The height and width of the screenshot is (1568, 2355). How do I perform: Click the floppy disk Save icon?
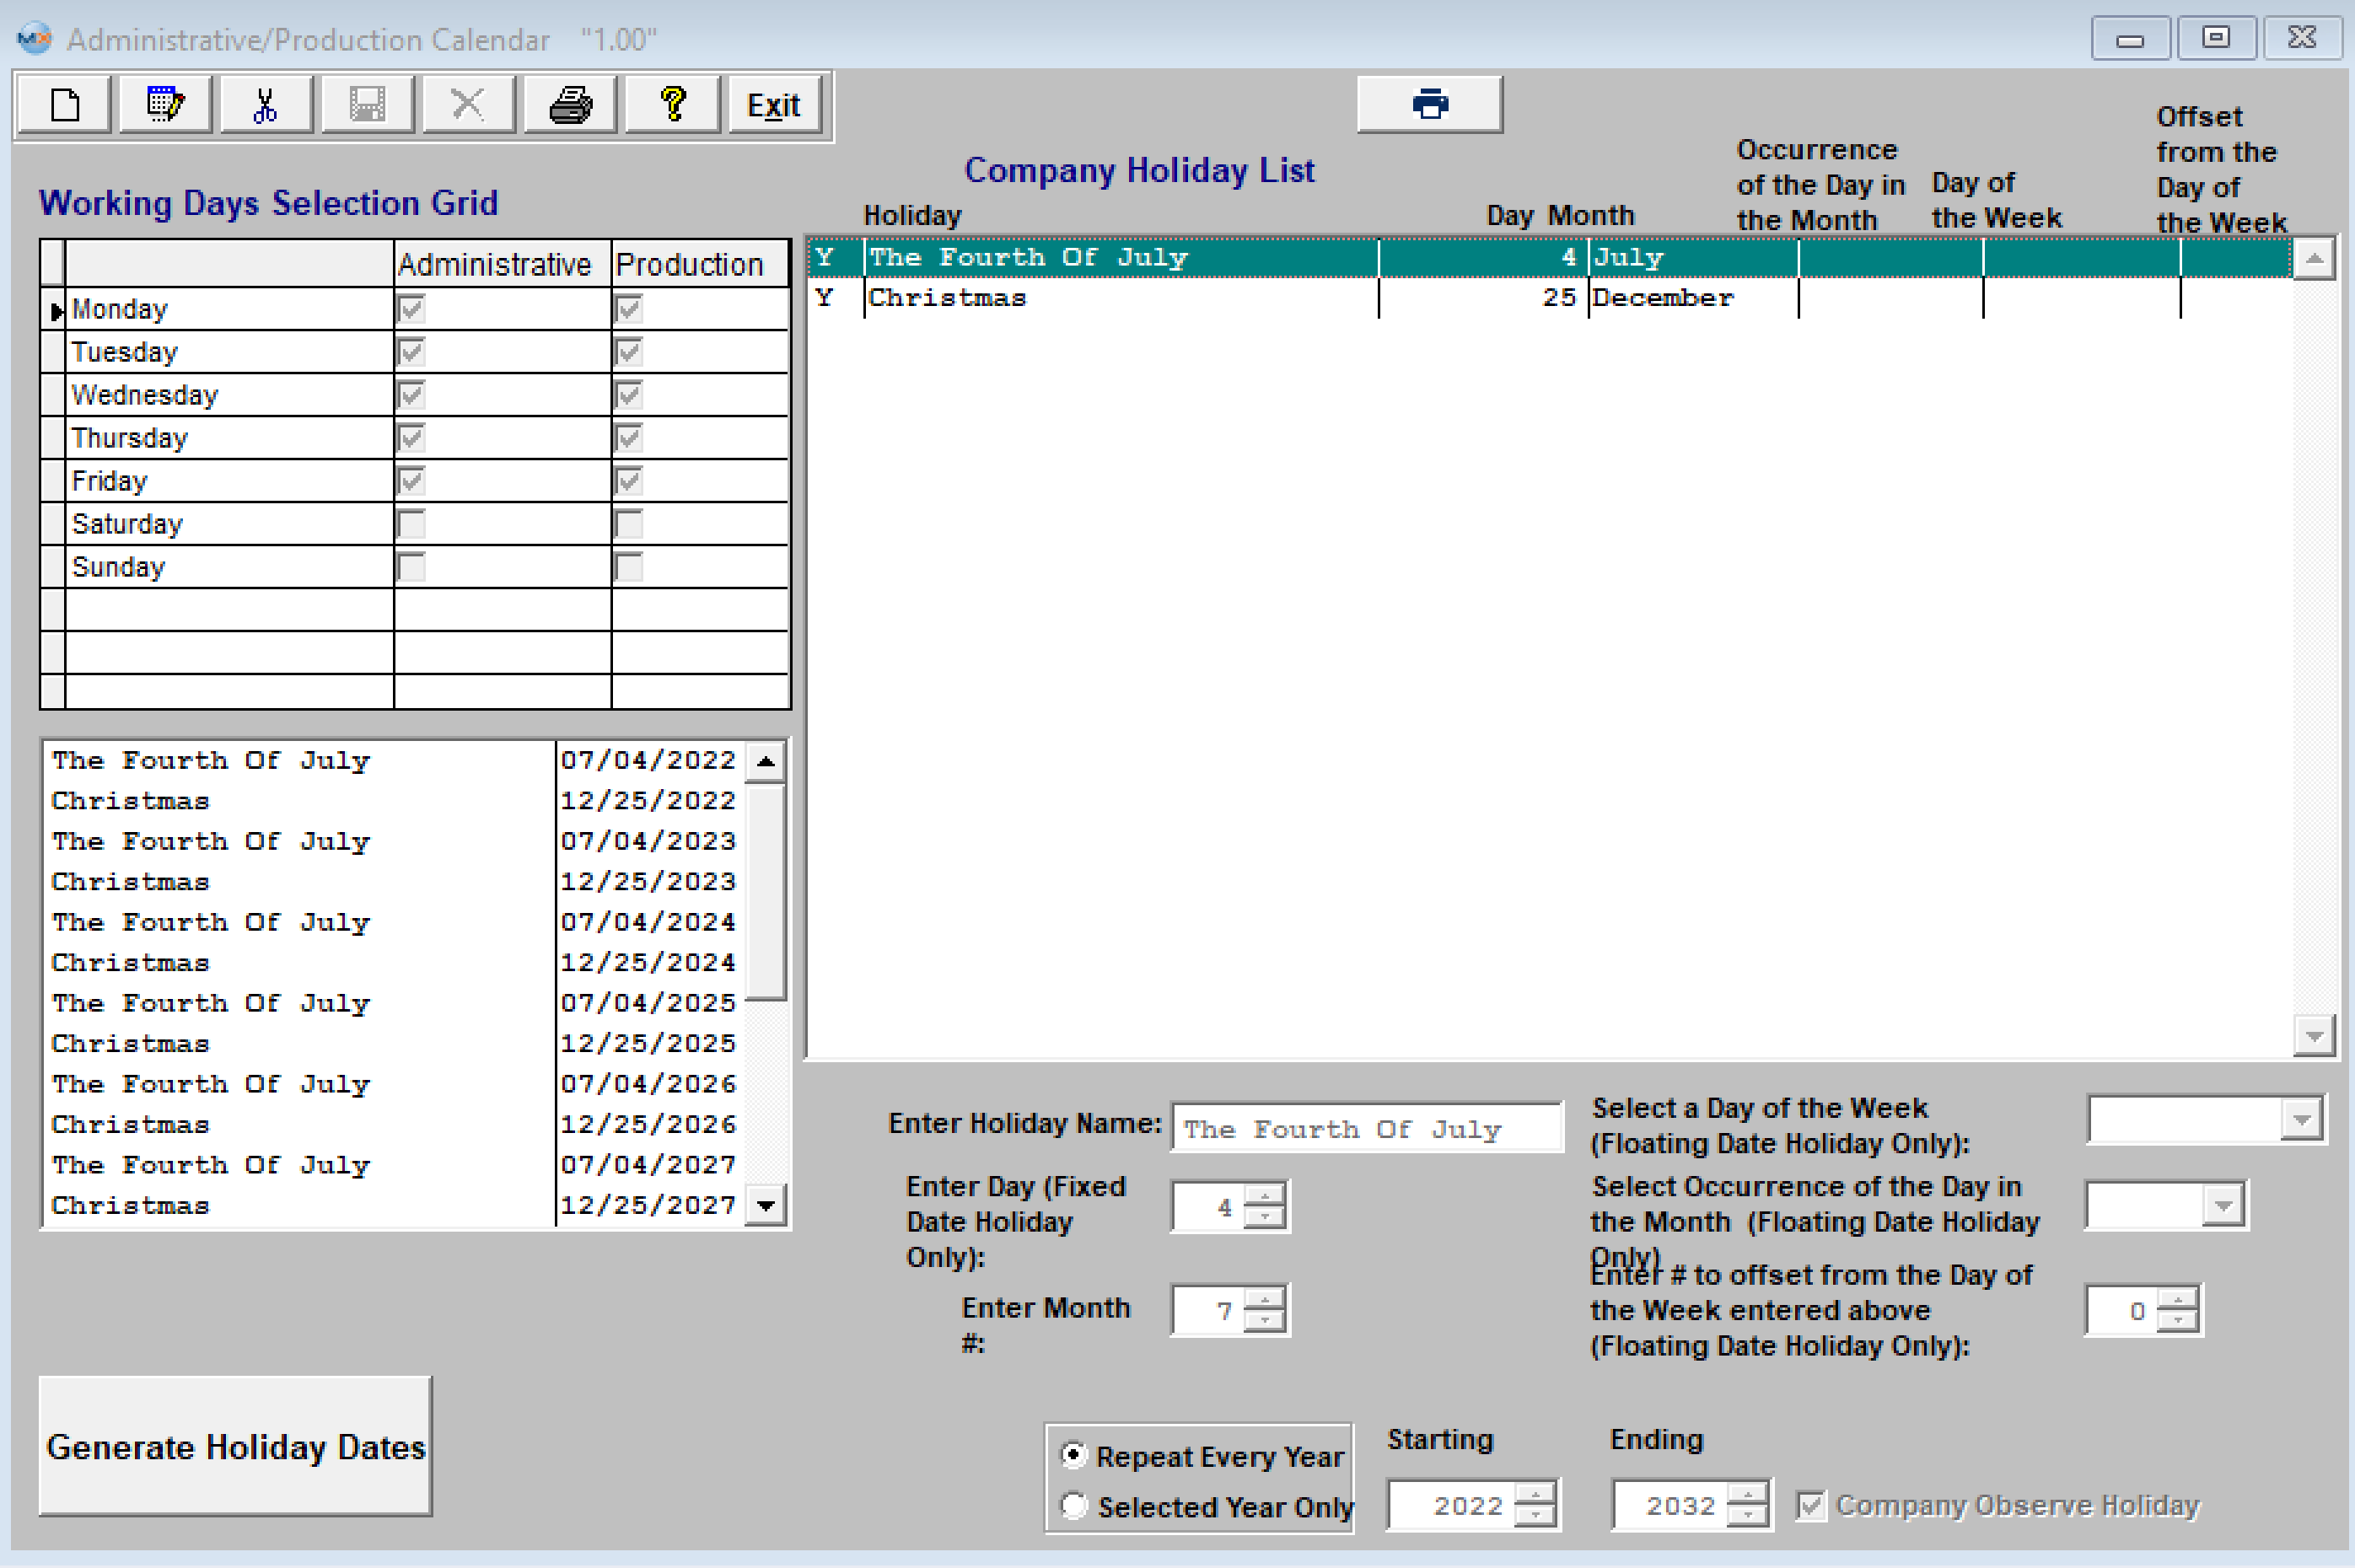[x=367, y=104]
